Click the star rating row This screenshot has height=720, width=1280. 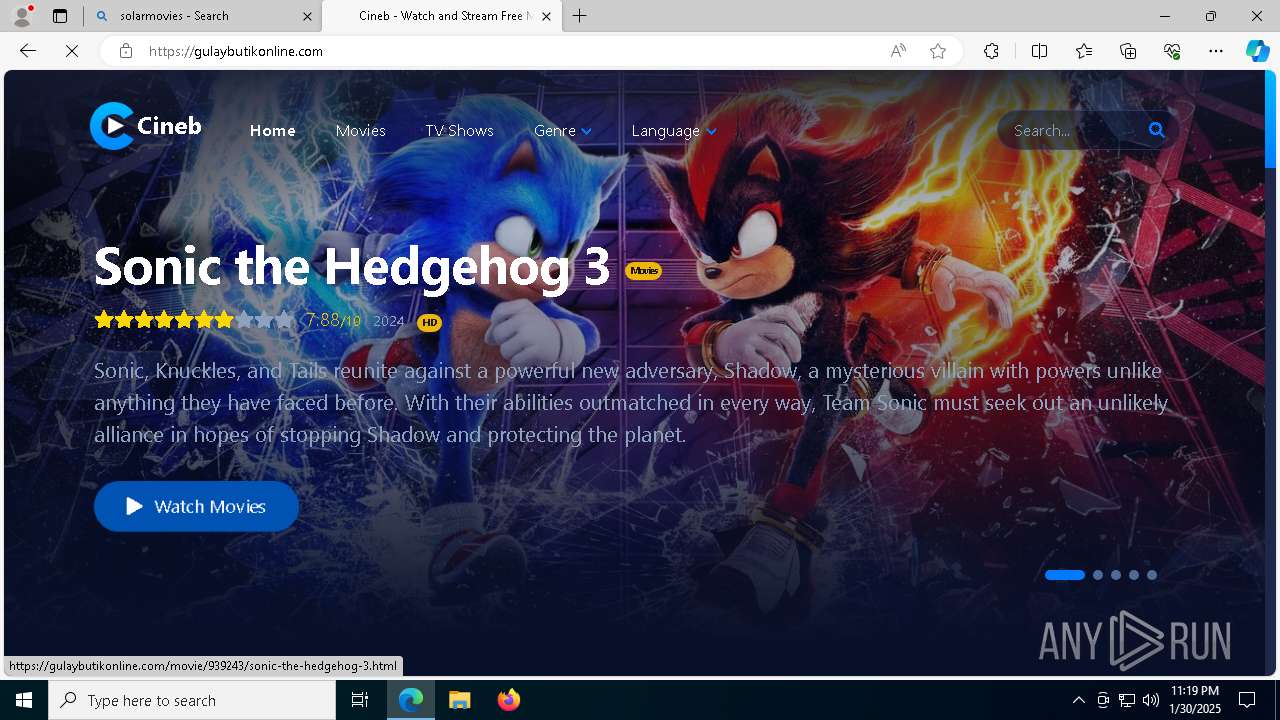pyautogui.click(x=194, y=320)
